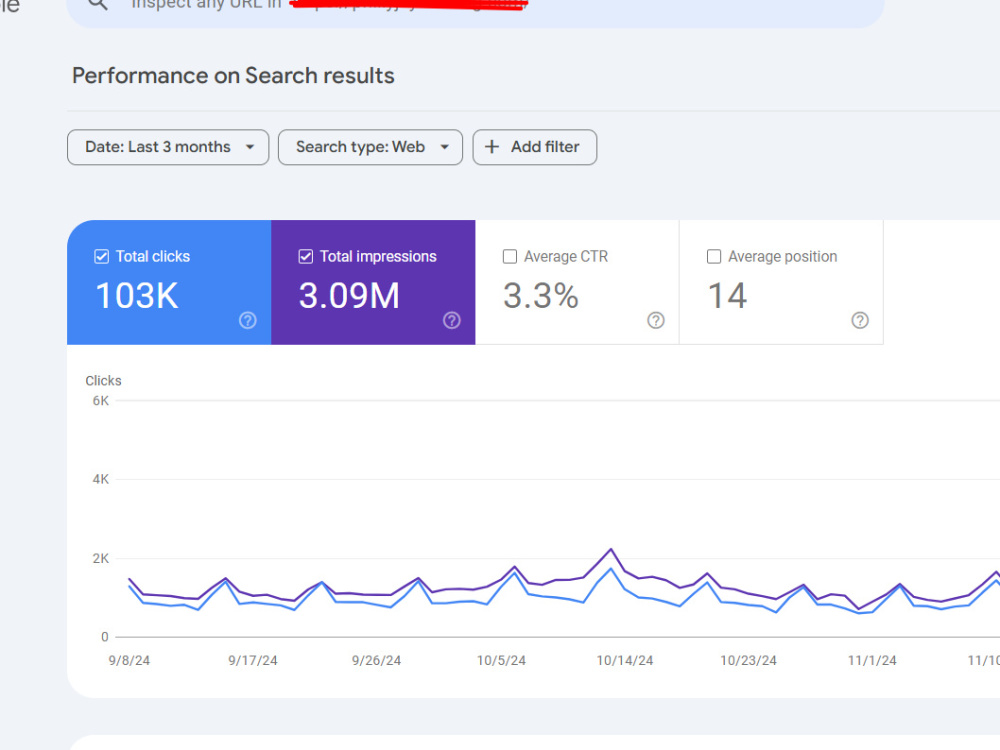
Task: Open the Search type: Web filter
Action: pos(370,147)
